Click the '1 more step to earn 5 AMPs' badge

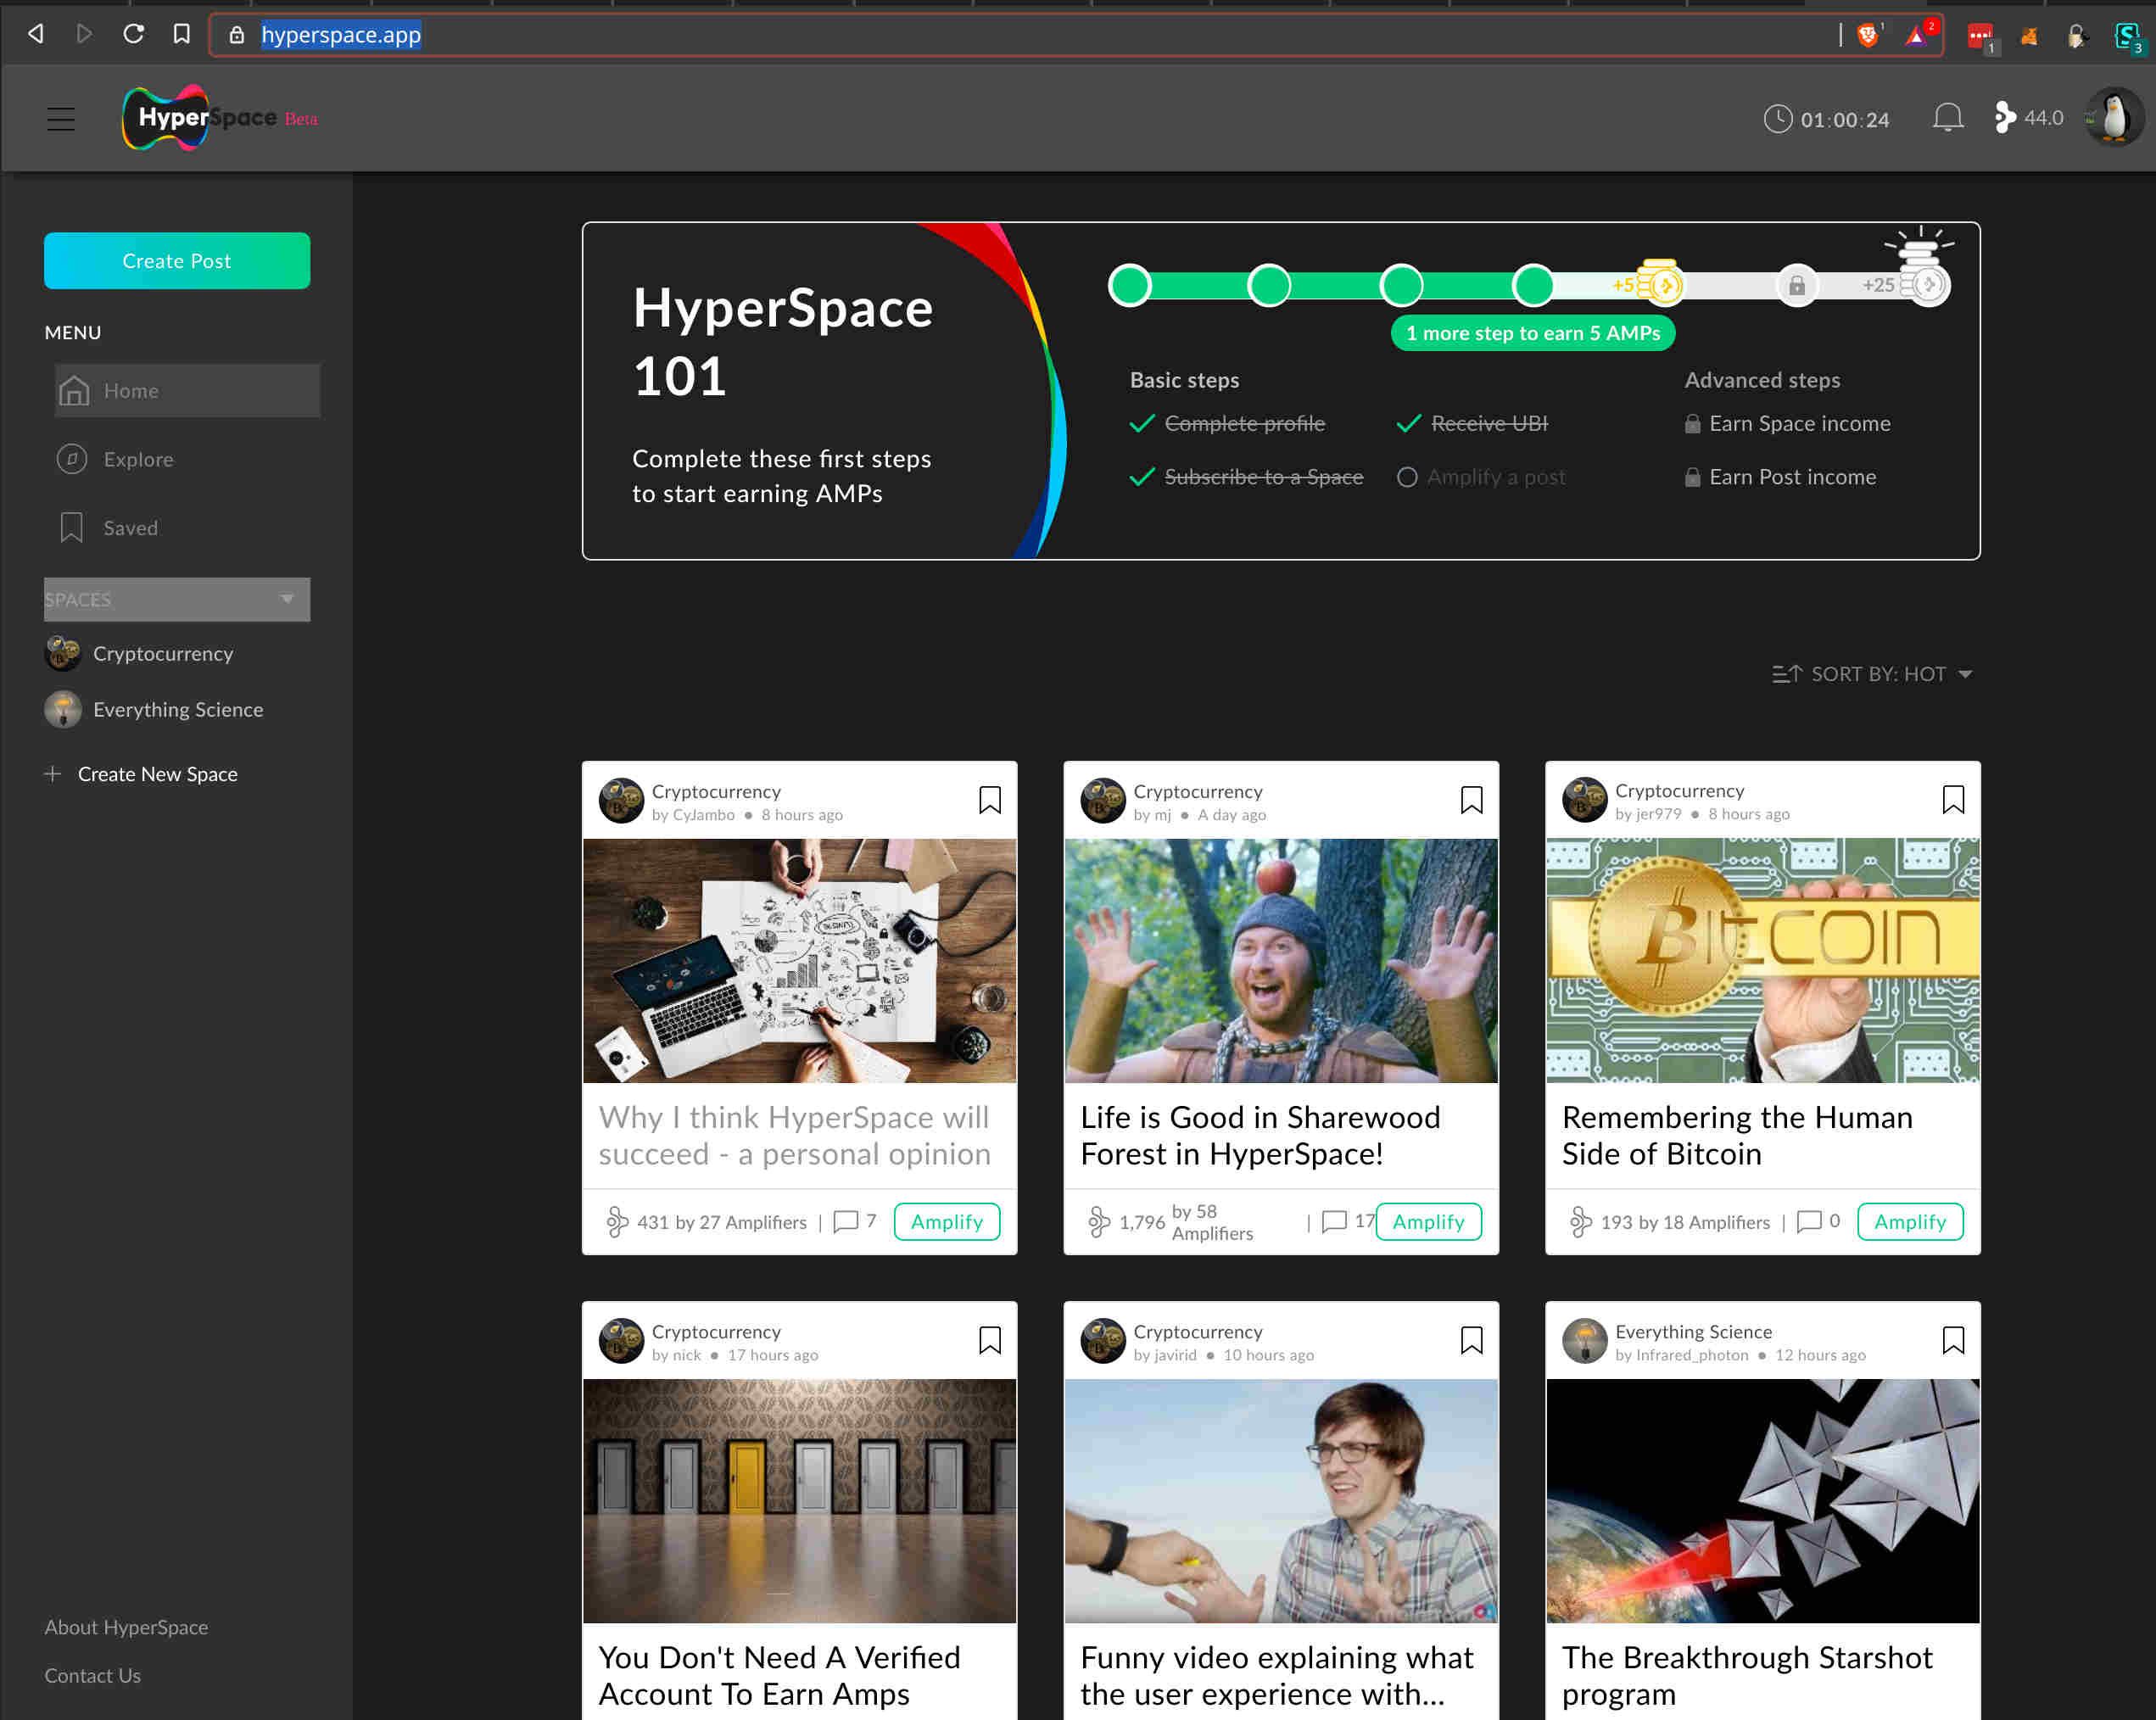tap(1532, 333)
